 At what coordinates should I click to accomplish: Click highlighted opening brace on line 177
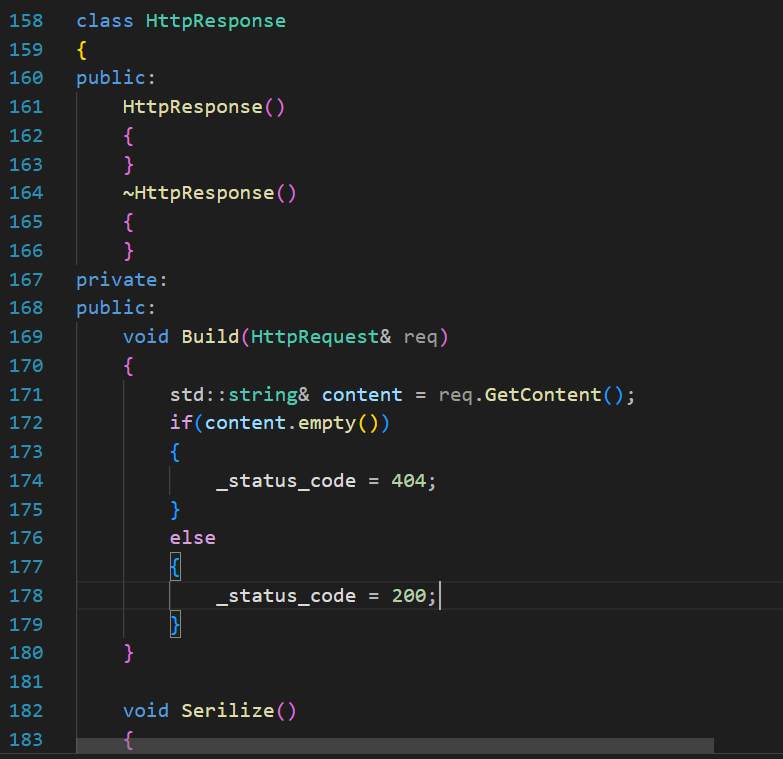(175, 567)
